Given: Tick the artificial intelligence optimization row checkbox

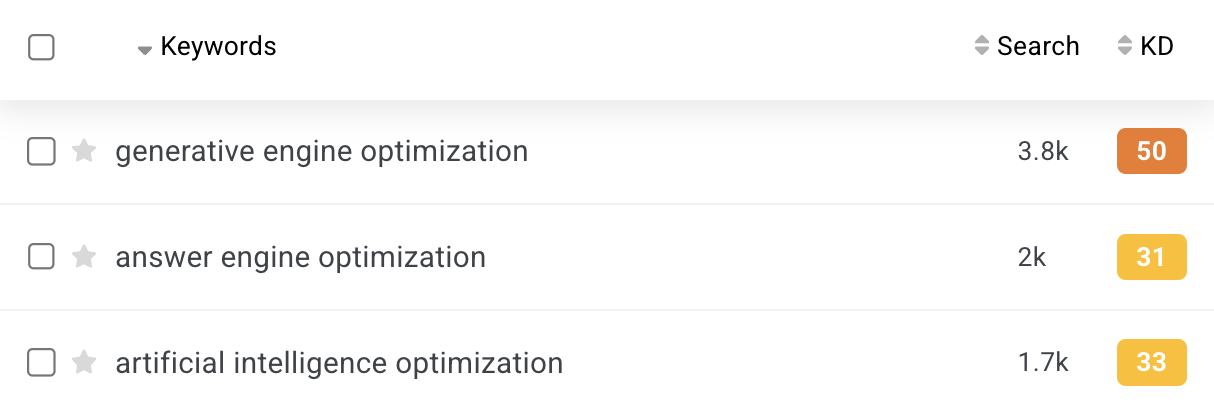Looking at the screenshot, I should click(41, 363).
